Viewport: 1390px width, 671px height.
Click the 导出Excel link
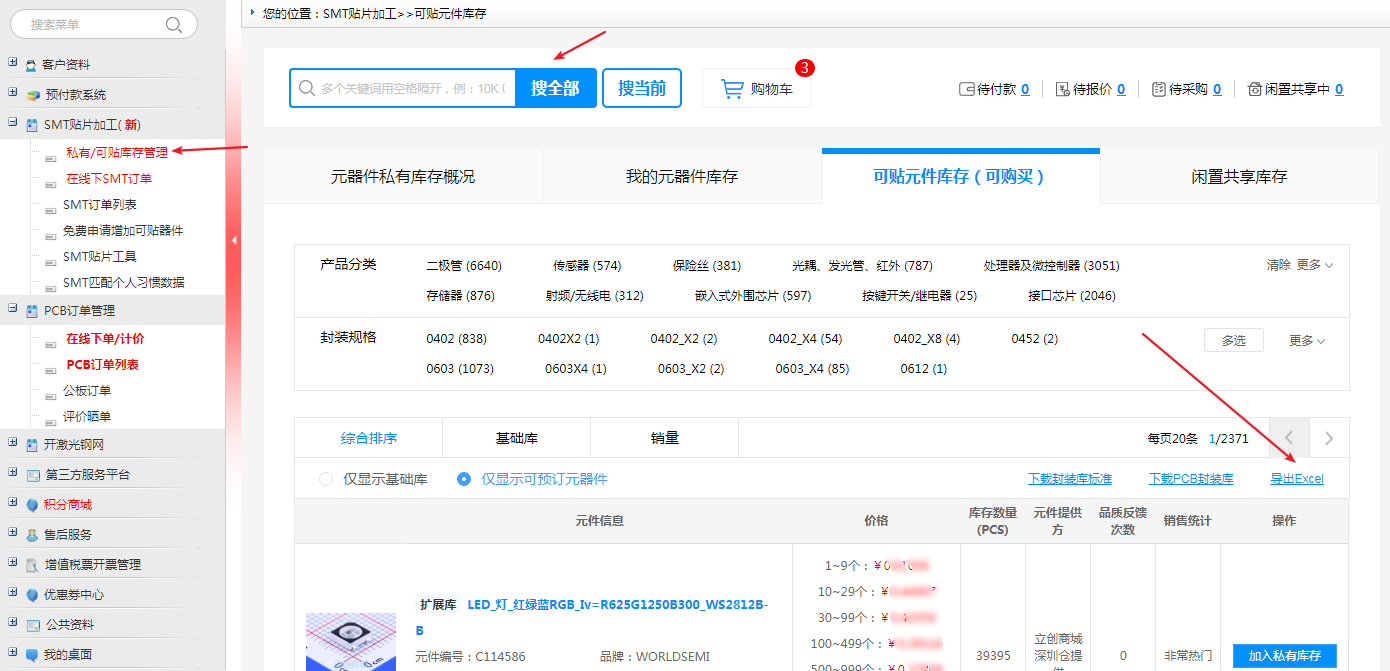tap(1296, 479)
